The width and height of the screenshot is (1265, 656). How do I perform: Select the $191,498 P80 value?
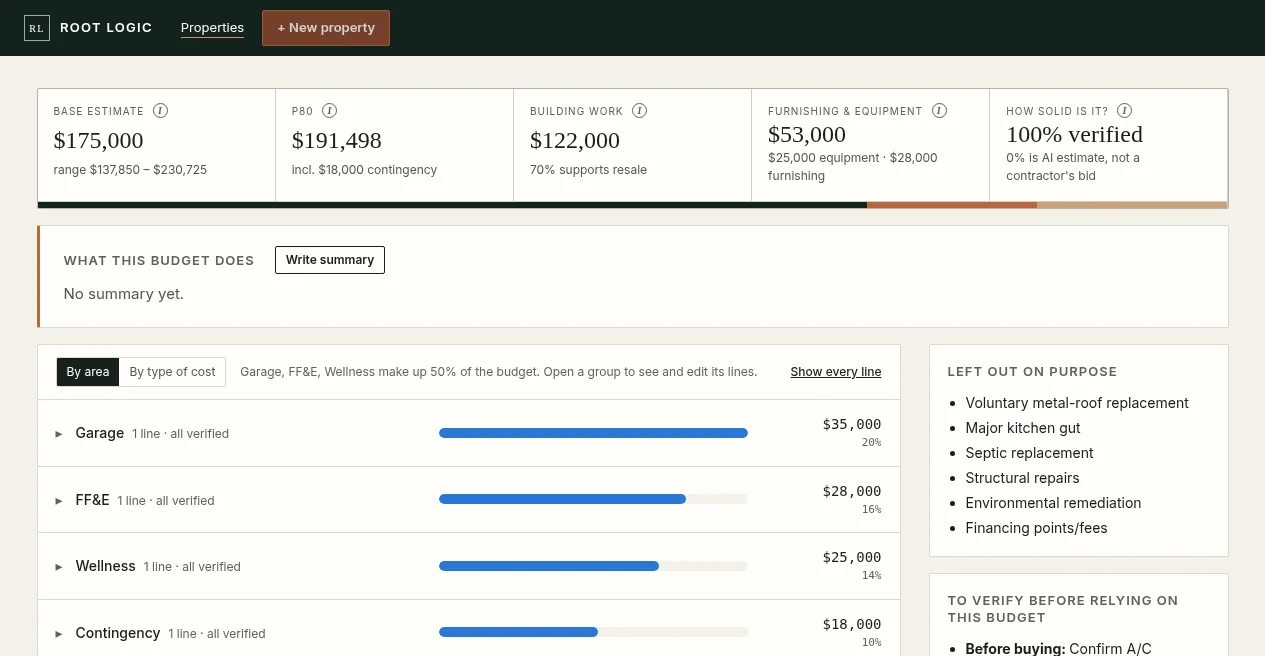pos(337,141)
